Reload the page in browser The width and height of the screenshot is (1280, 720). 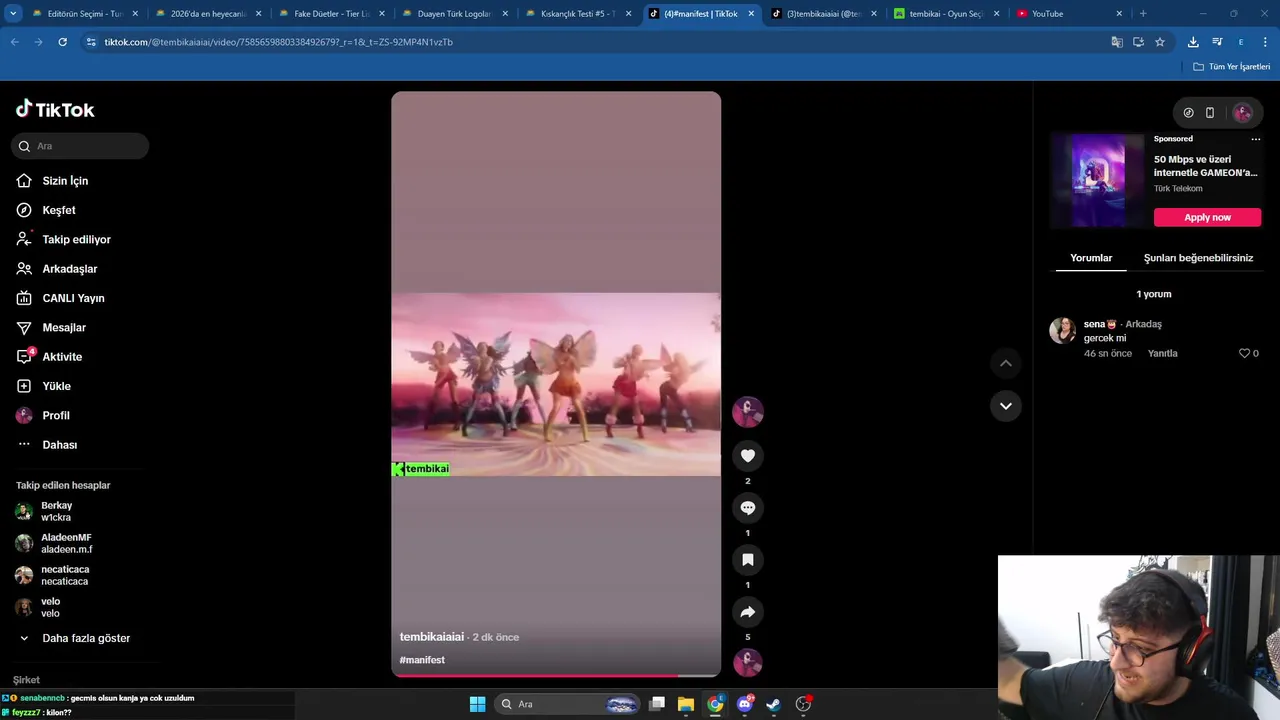tap(62, 42)
